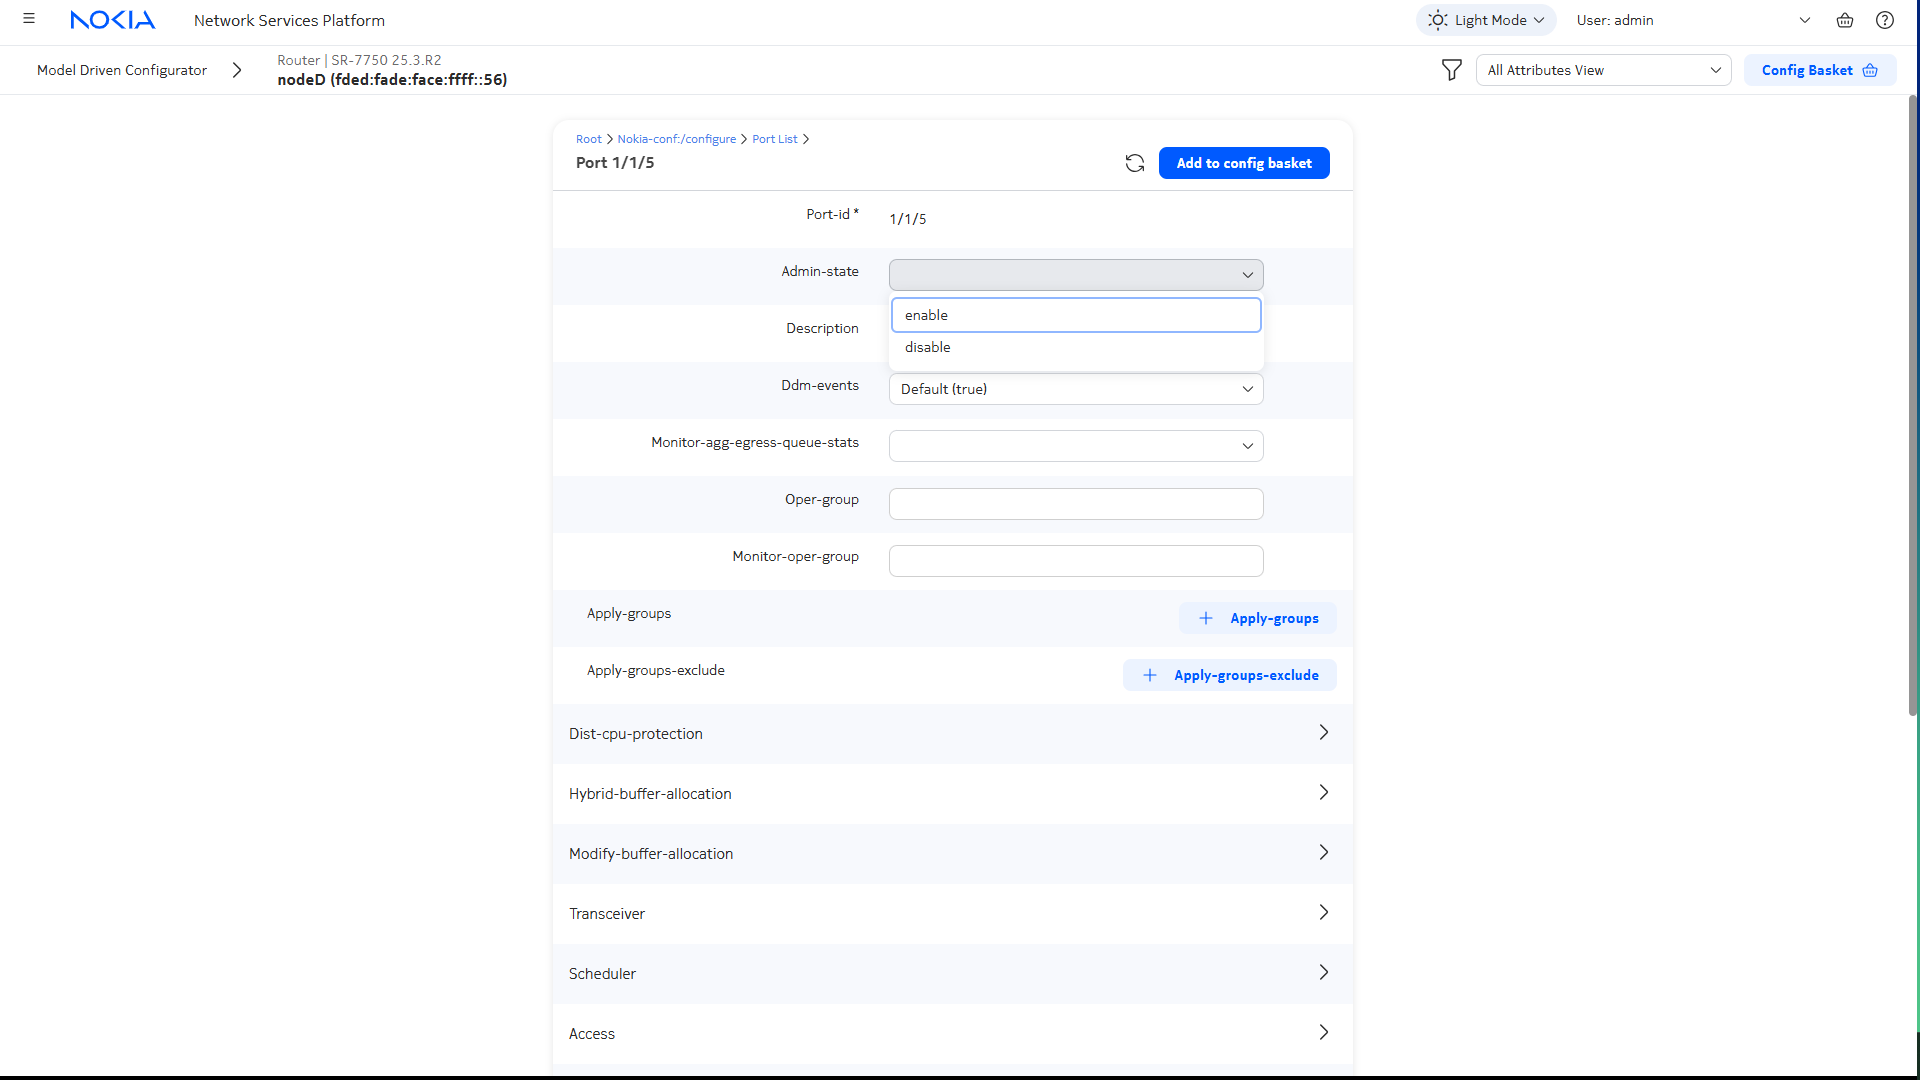Open the All Attributes View dropdown

point(1603,70)
